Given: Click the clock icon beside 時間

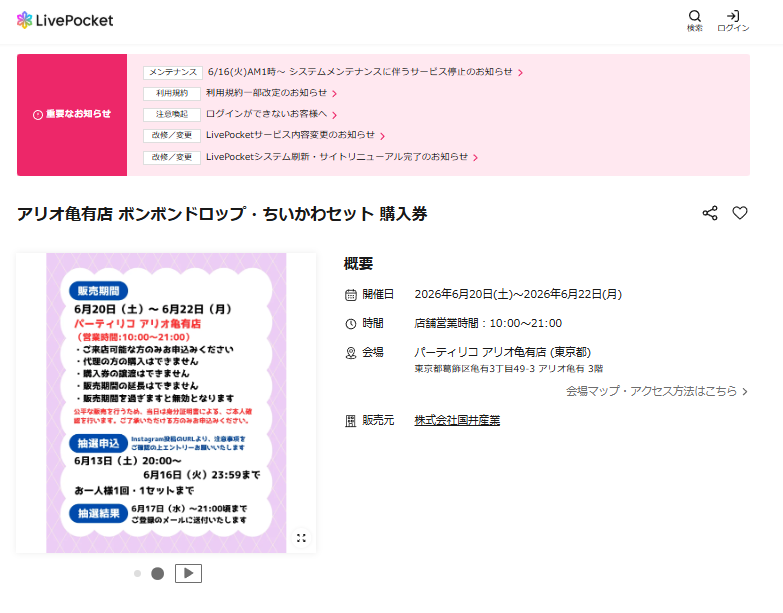Looking at the screenshot, I should click(x=351, y=324).
